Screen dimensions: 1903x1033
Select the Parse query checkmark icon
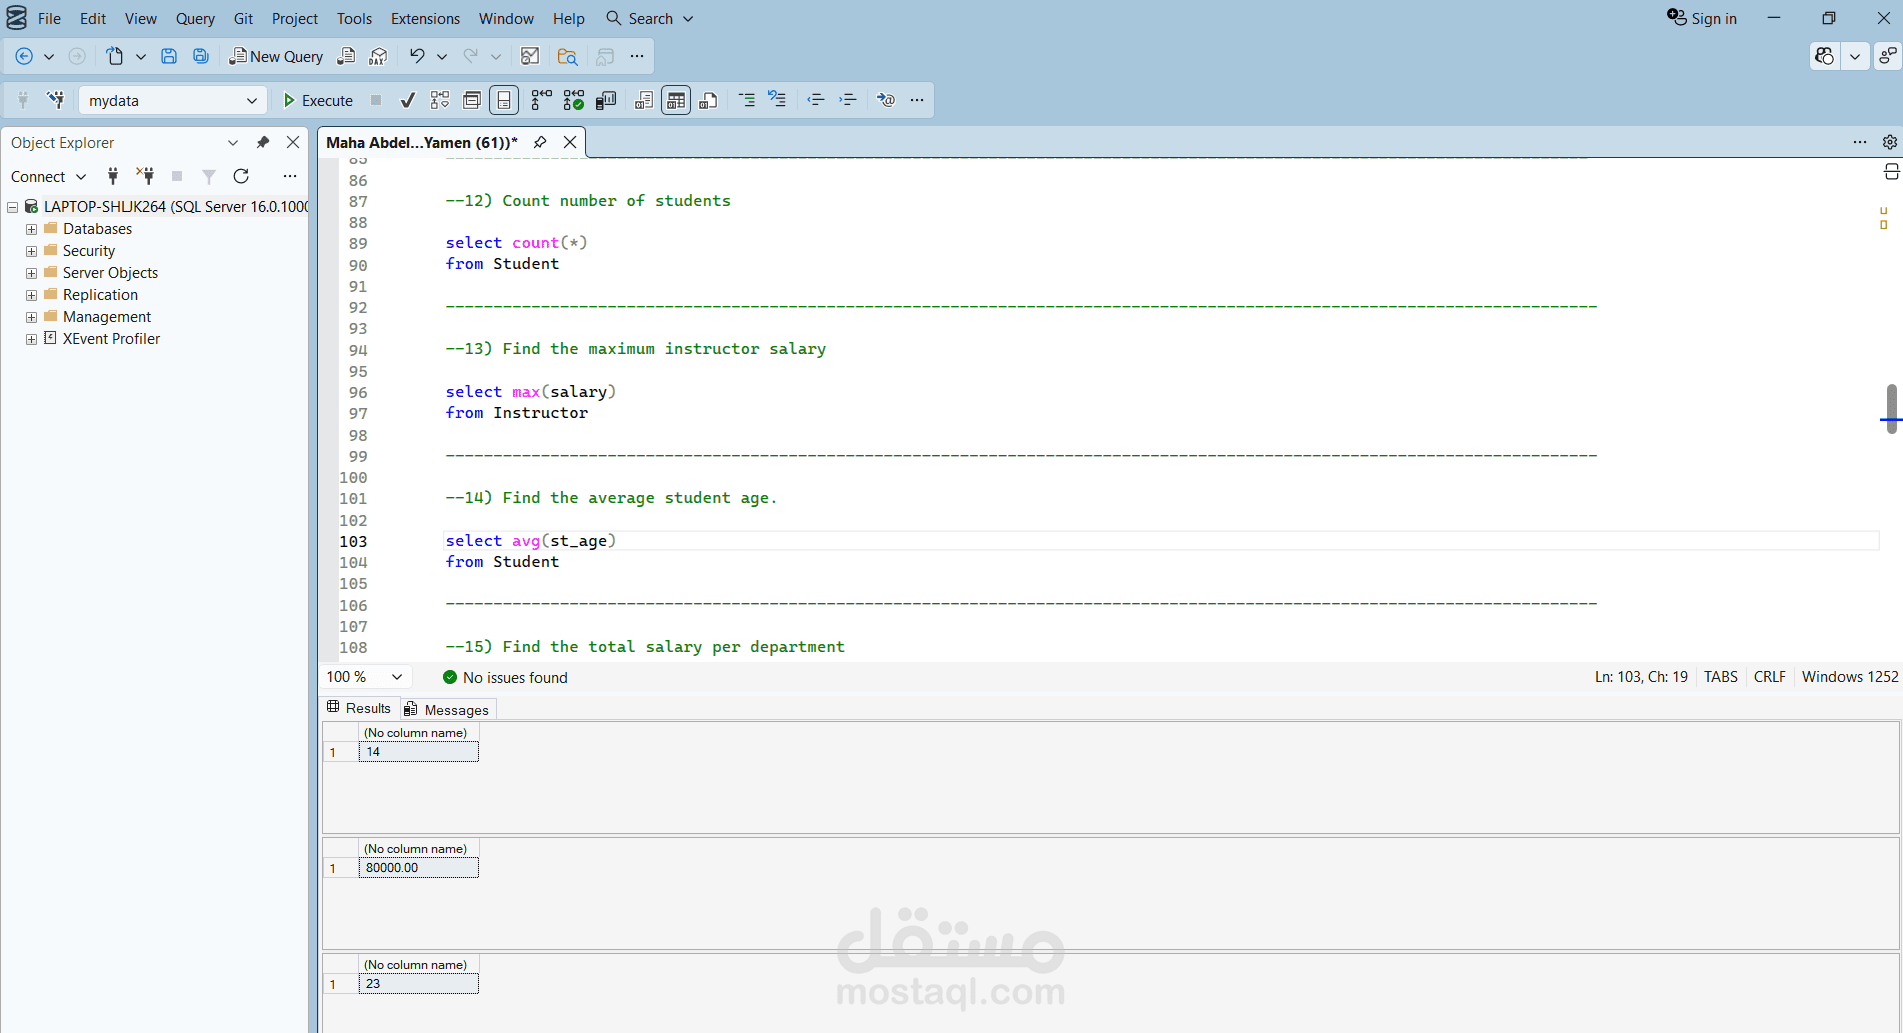[x=407, y=100]
